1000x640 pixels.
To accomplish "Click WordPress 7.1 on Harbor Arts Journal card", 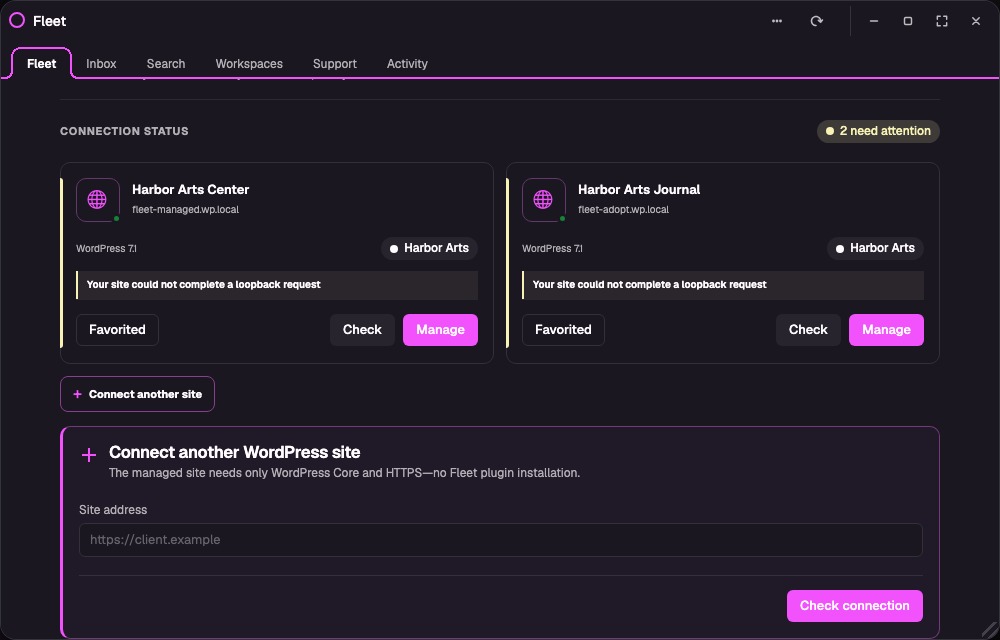I will coord(552,249).
